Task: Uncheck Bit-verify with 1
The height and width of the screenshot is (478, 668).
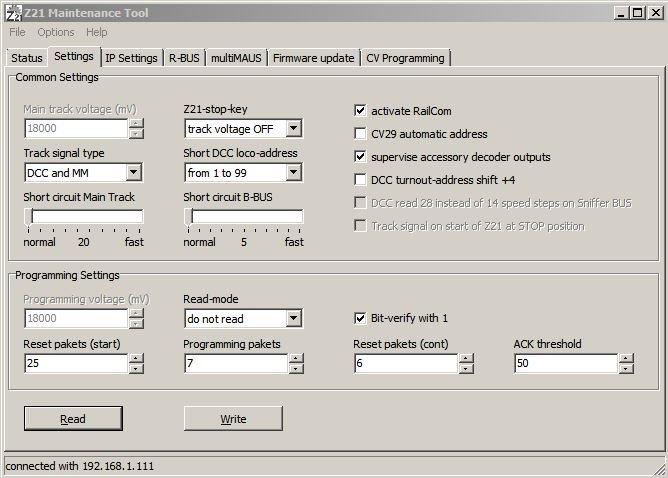Action: 361,319
